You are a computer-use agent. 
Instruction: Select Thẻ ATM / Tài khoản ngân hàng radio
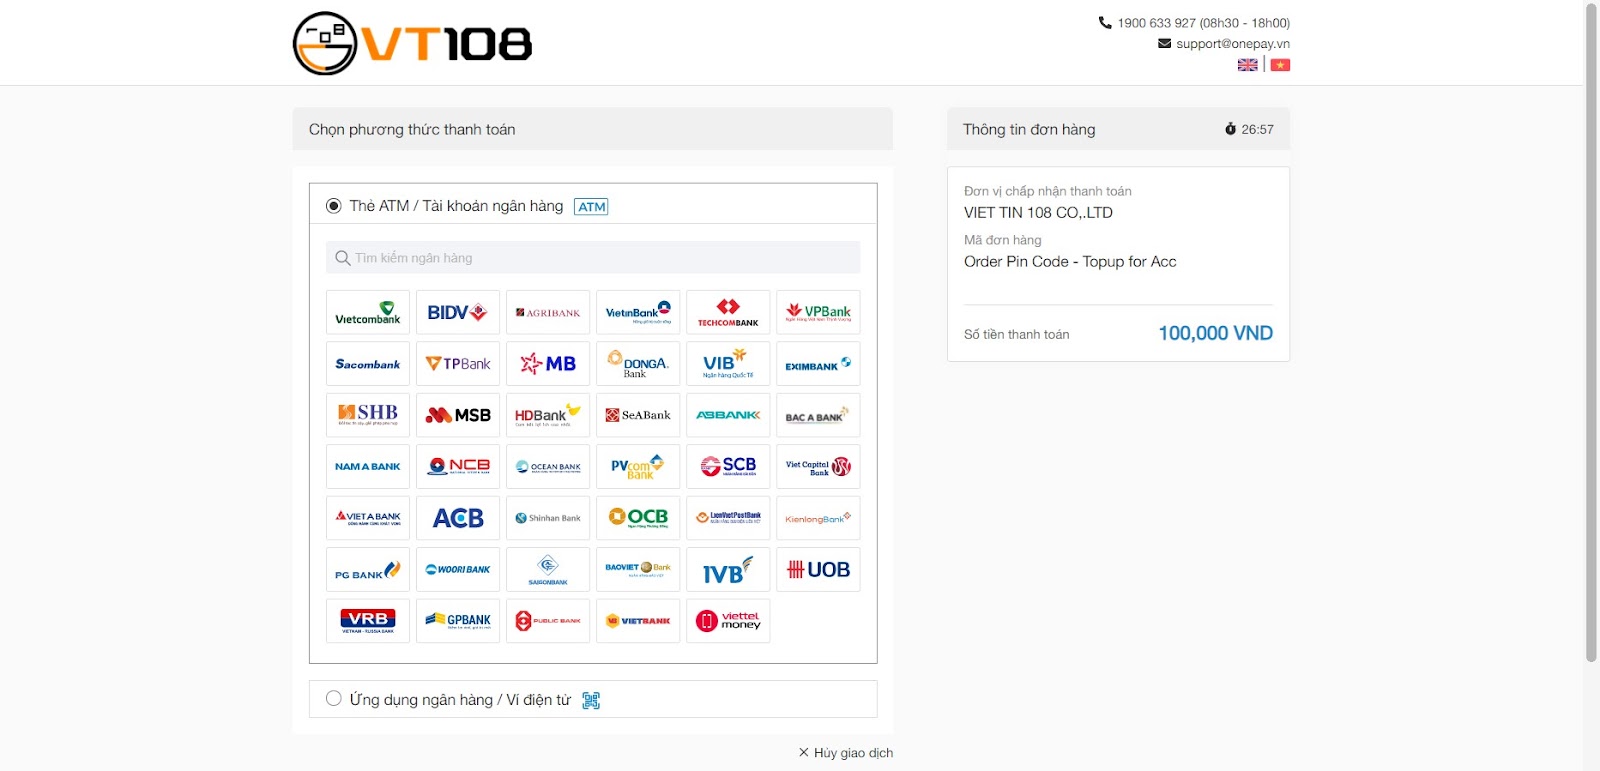click(334, 206)
